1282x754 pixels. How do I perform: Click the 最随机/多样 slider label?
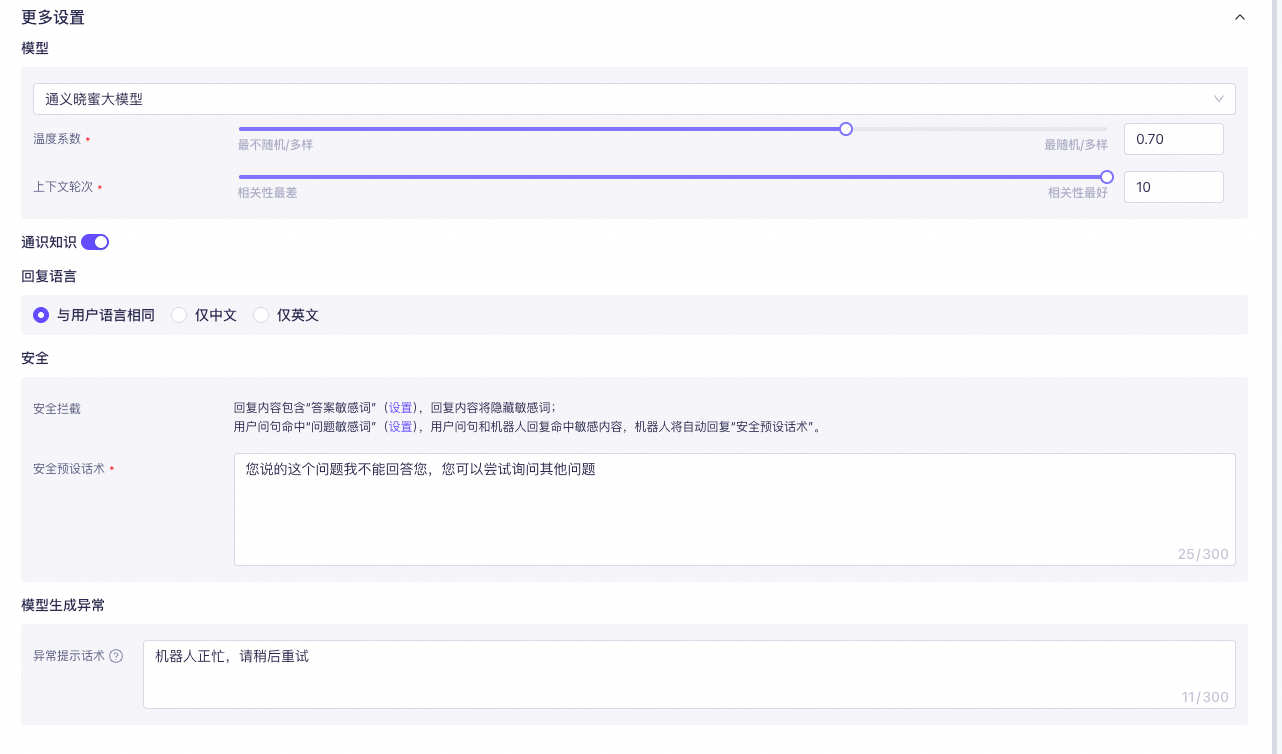tap(1076, 145)
